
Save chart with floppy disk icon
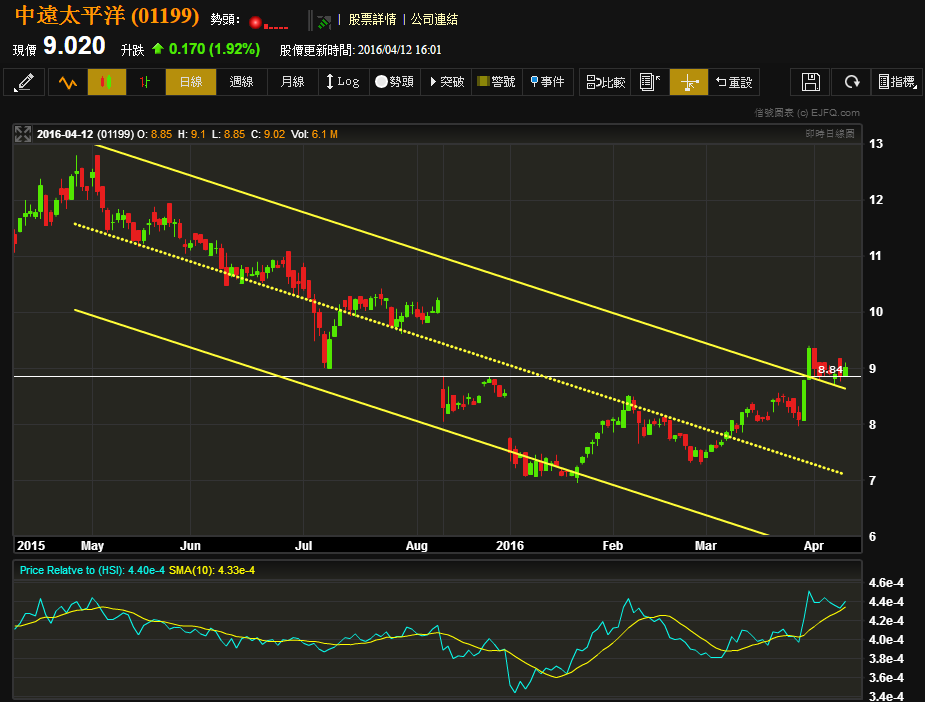pos(811,82)
